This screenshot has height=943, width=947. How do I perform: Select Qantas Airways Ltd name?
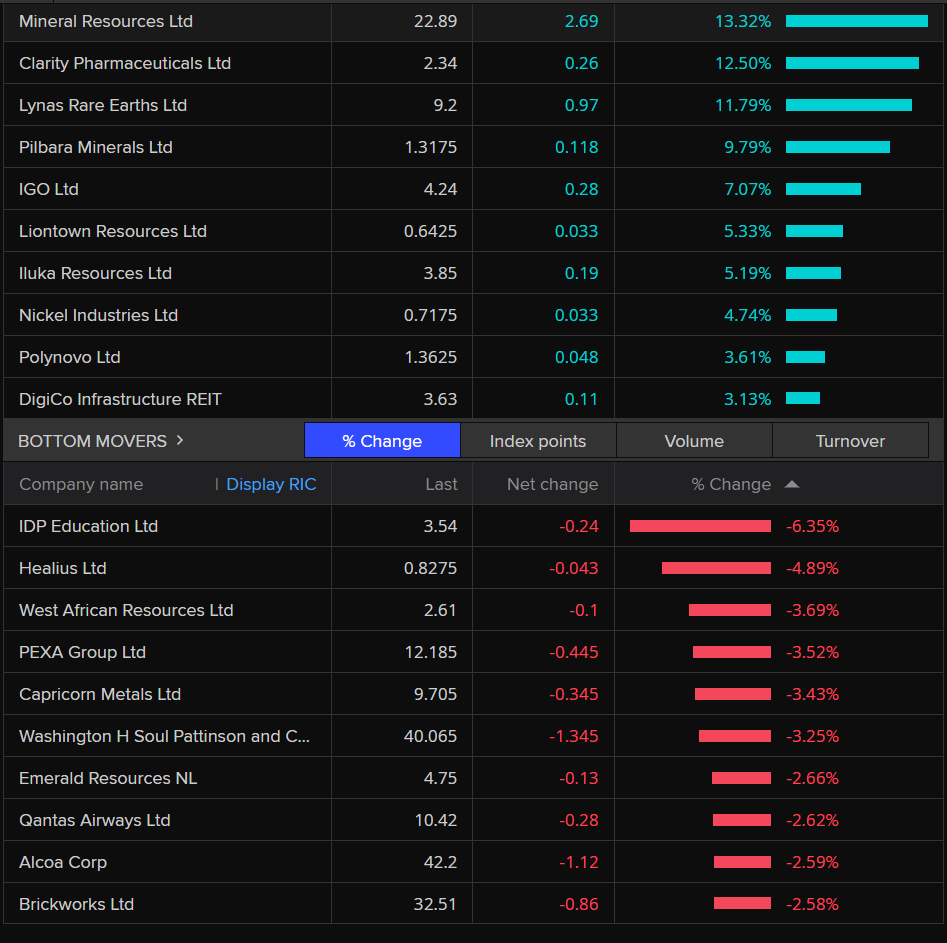(95, 820)
